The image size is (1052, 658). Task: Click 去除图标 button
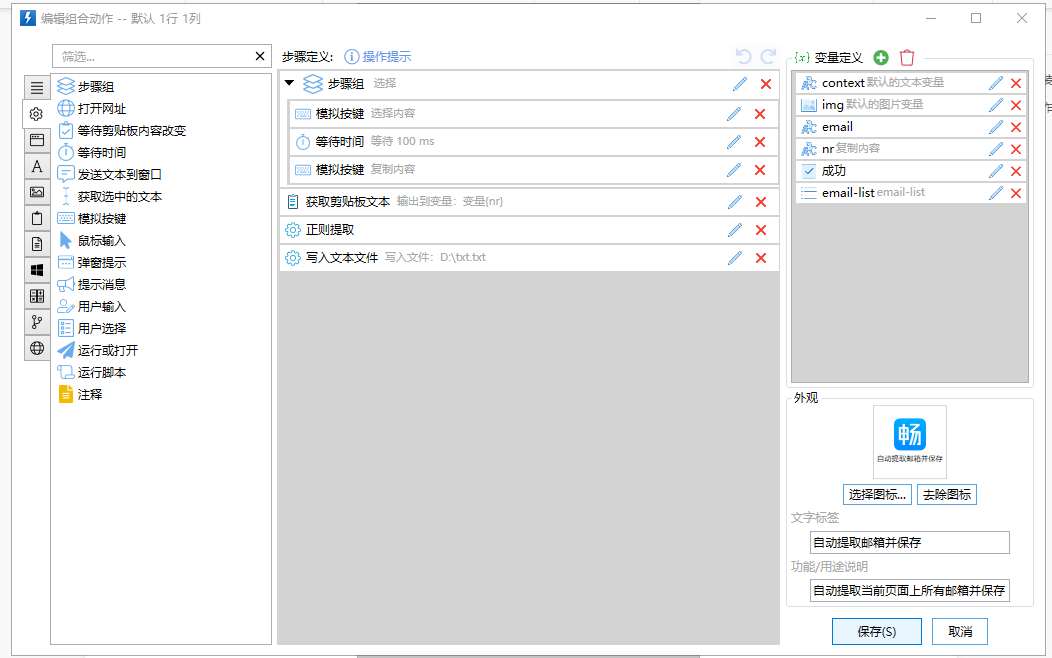pyautogui.click(x=947, y=495)
